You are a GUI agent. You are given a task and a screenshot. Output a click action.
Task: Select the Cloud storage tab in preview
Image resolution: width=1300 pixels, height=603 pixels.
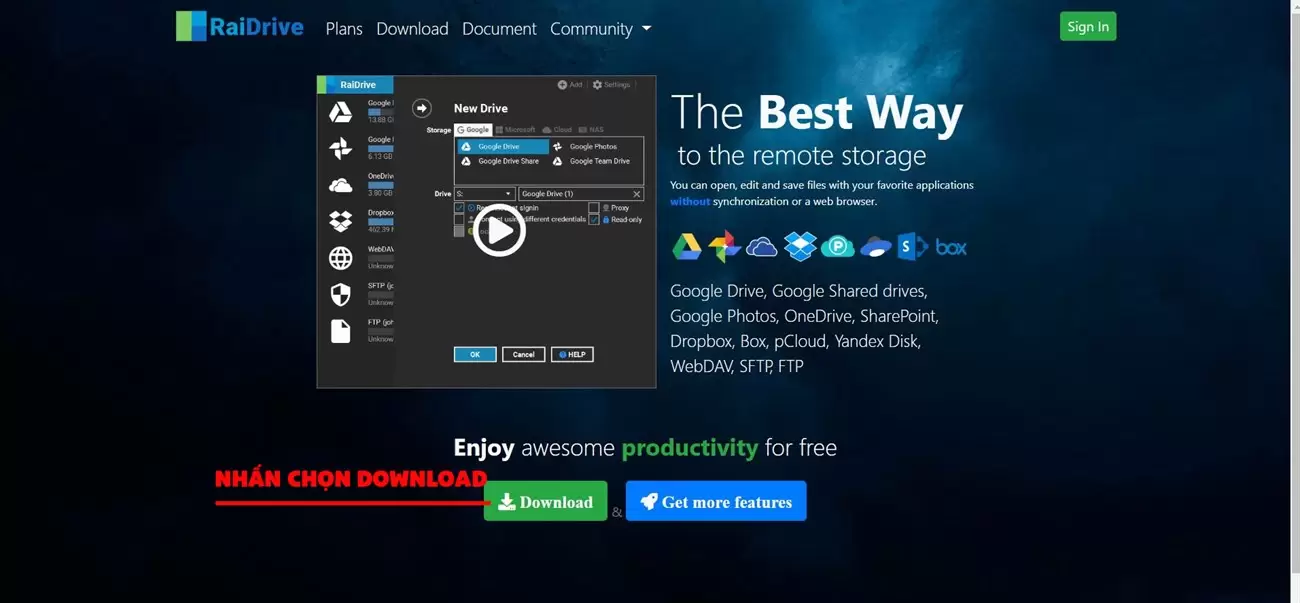click(x=557, y=130)
